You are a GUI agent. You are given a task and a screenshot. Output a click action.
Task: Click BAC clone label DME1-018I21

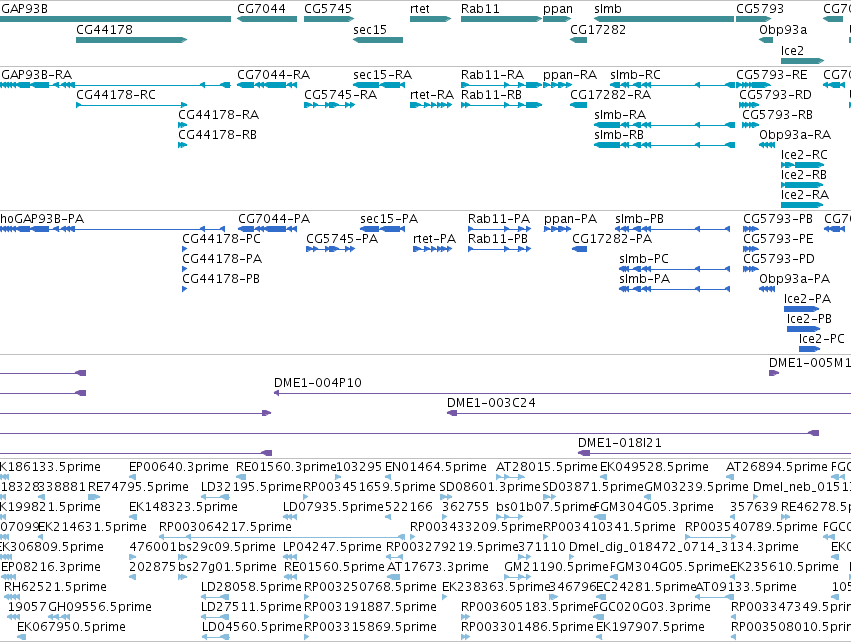click(x=620, y=443)
